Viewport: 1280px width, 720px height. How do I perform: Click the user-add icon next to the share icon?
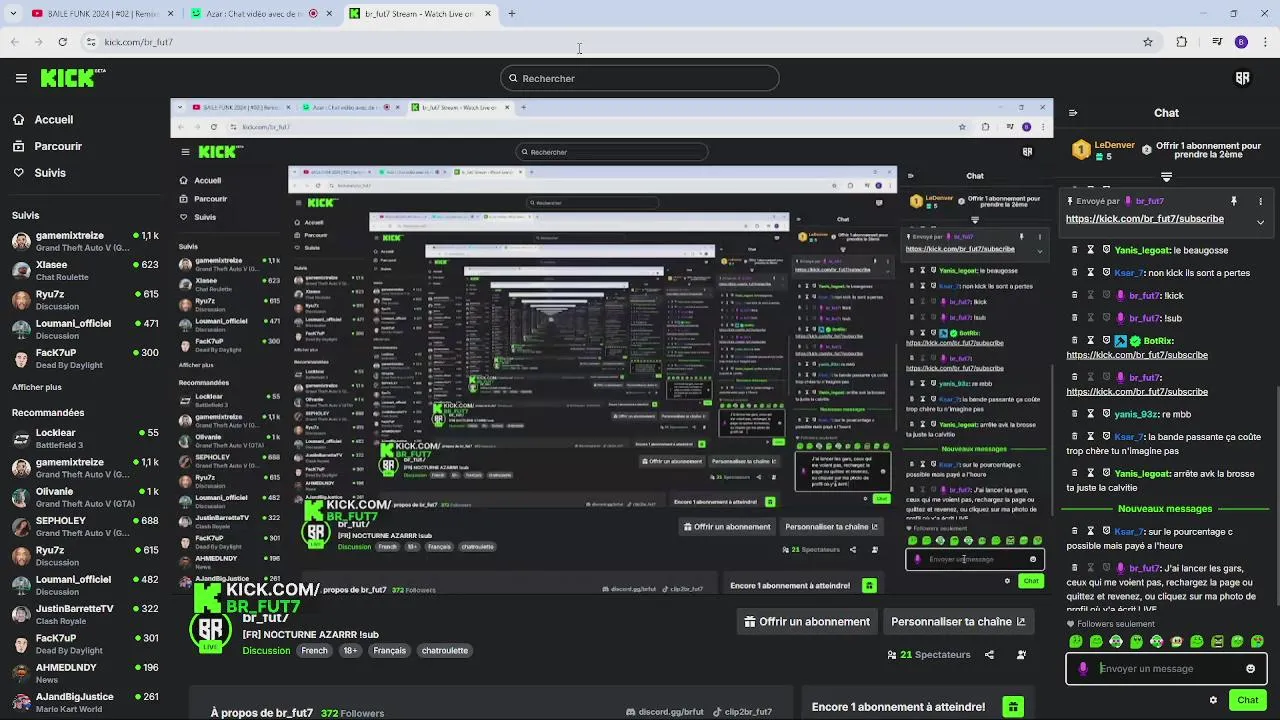coord(1021,655)
